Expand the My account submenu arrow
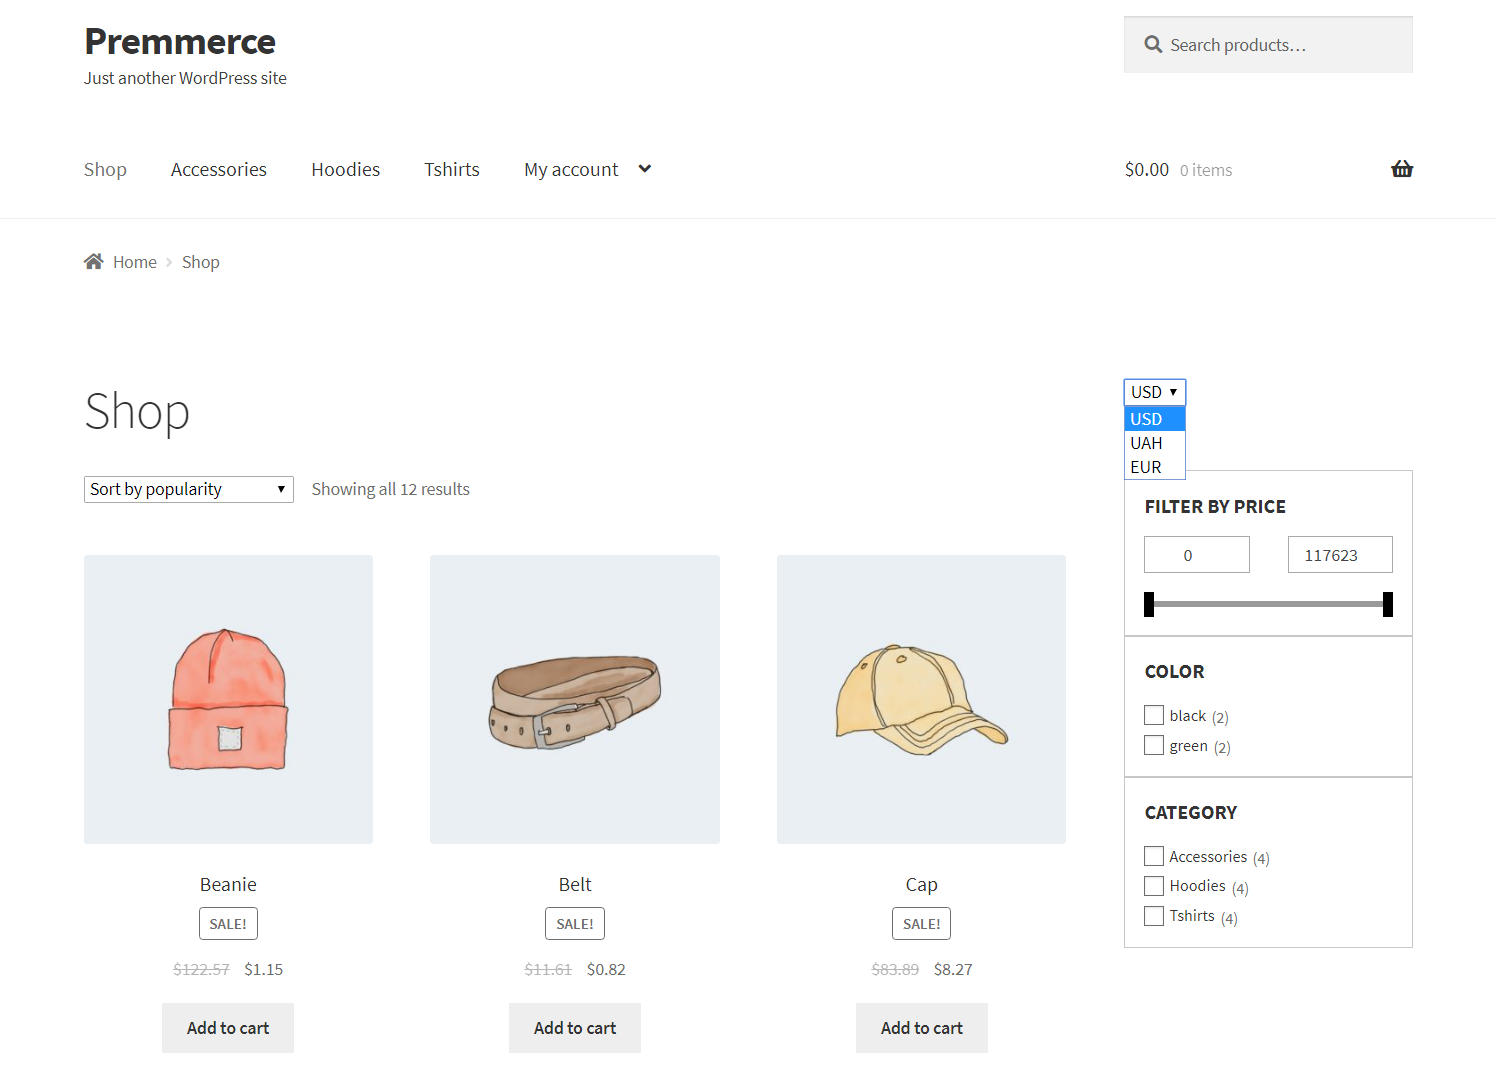1496x1080 pixels. coord(645,169)
